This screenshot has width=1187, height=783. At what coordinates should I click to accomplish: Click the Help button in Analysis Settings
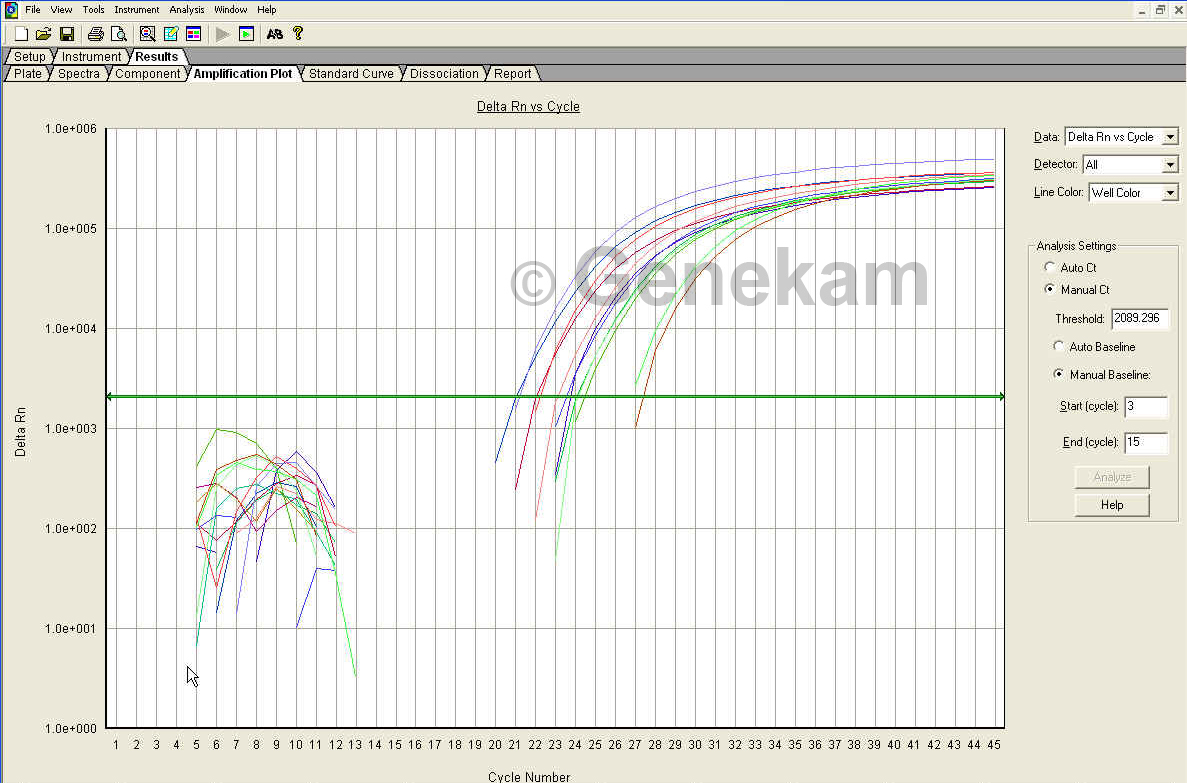coord(1112,505)
